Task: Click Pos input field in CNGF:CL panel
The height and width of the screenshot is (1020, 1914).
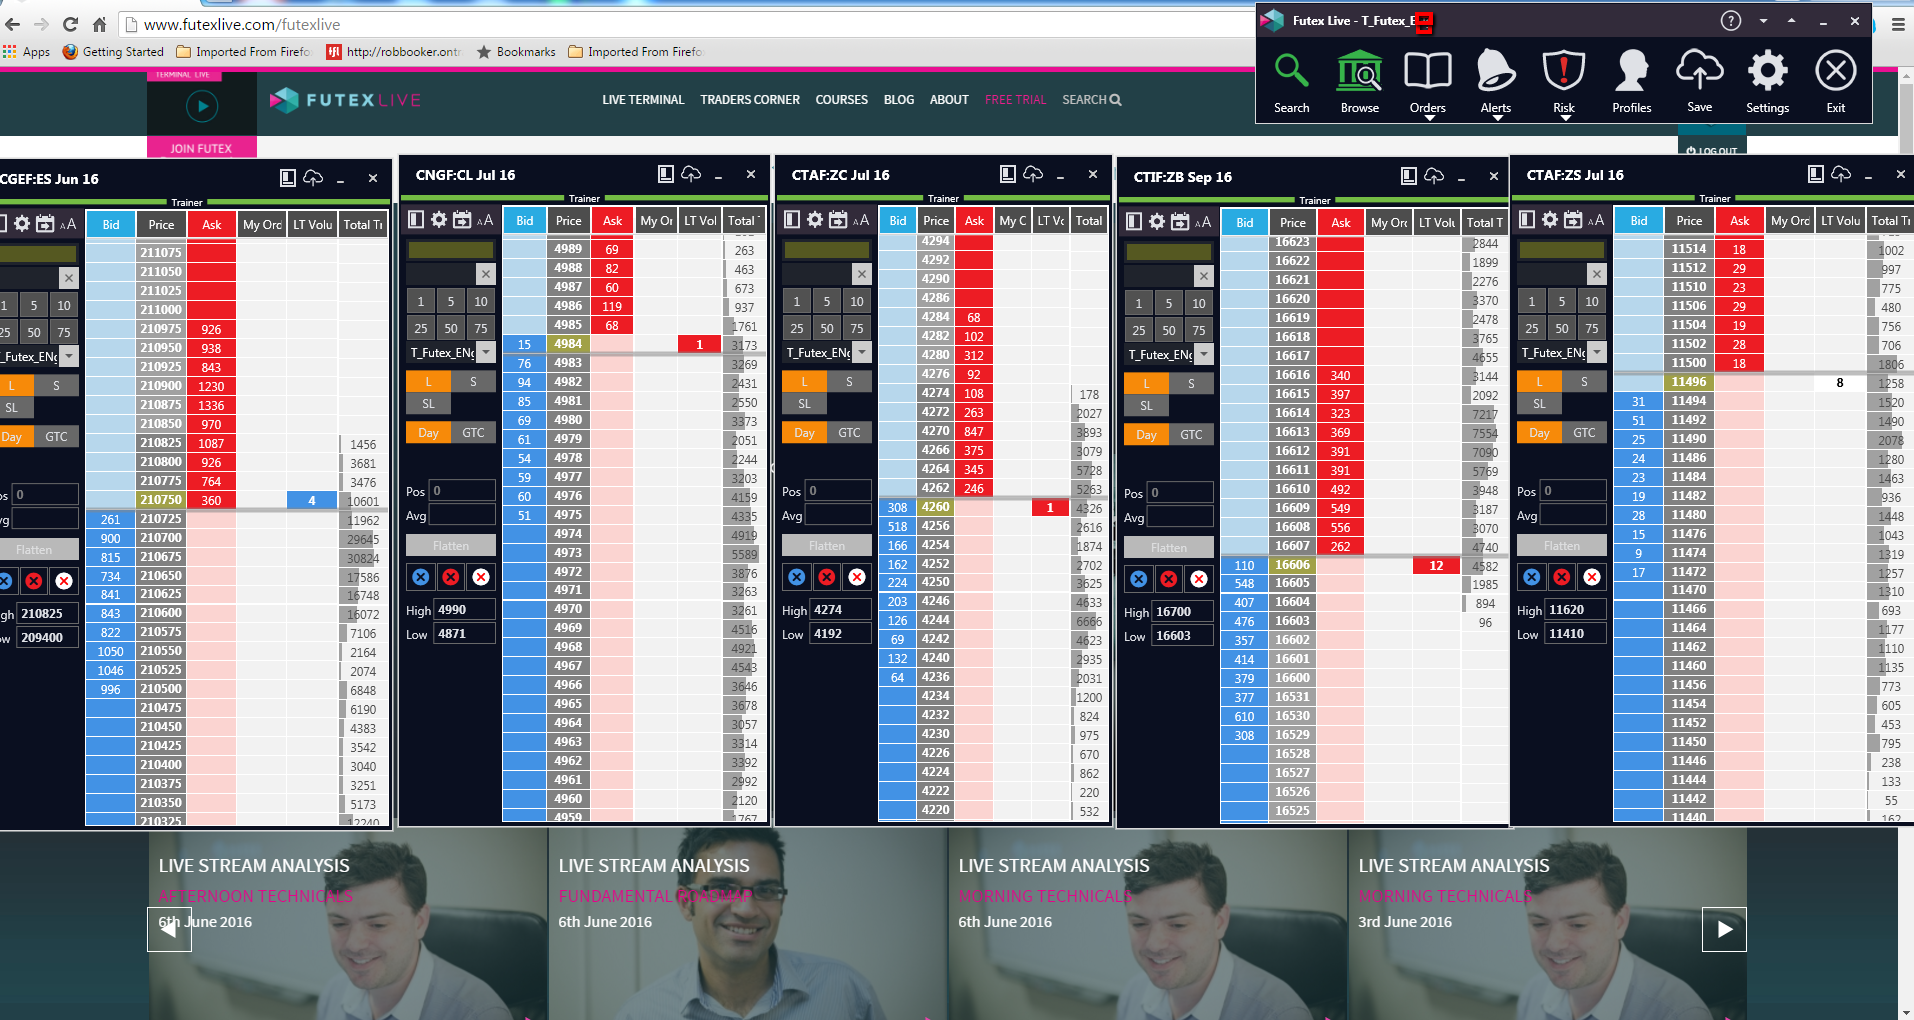Action: [x=463, y=491]
